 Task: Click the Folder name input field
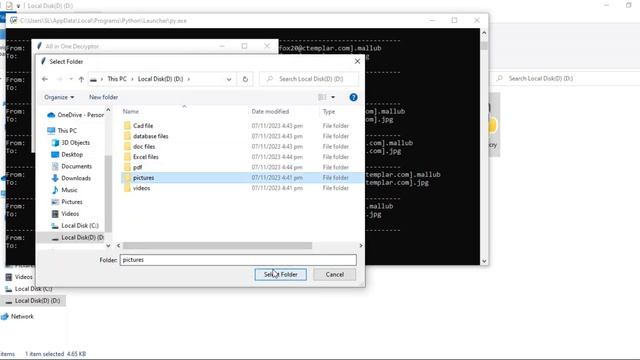pyautogui.click(x=238, y=260)
